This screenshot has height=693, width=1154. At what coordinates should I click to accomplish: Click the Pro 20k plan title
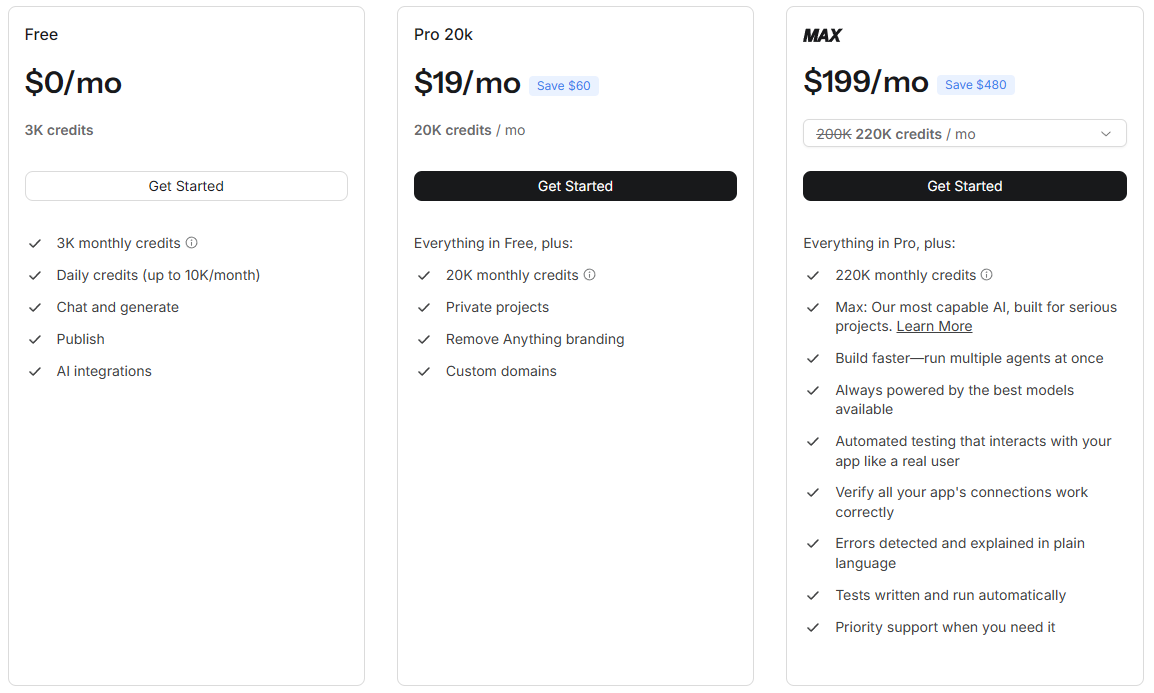[443, 35]
